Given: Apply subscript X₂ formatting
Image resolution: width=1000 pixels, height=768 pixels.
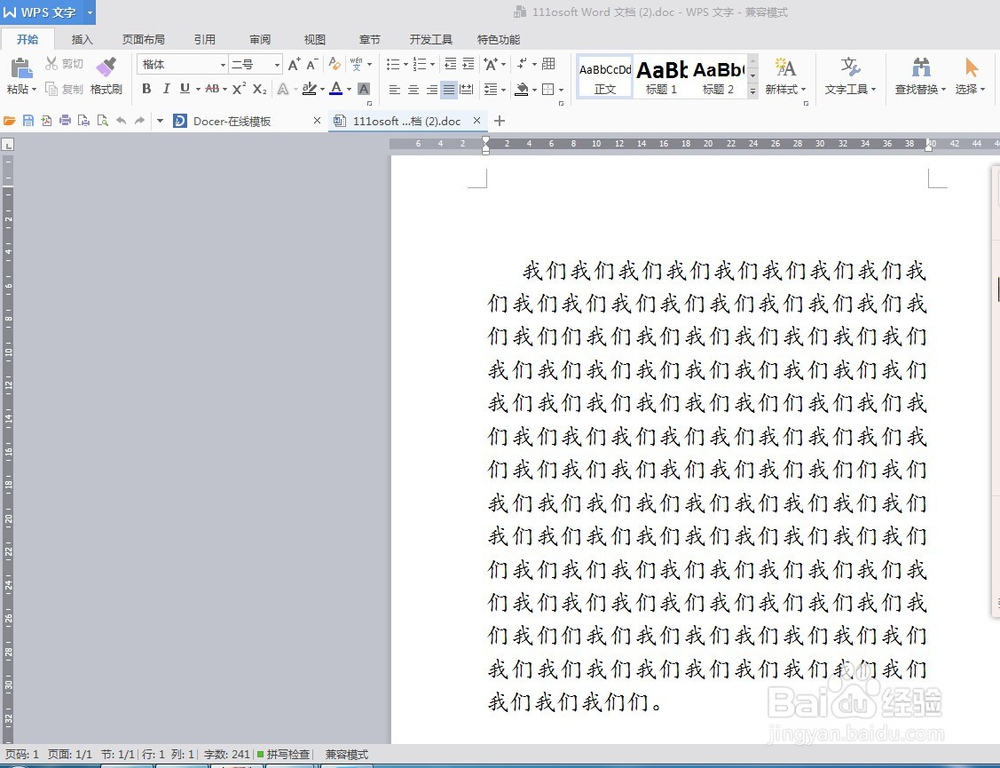Looking at the screenshot, I should point(260,89).
